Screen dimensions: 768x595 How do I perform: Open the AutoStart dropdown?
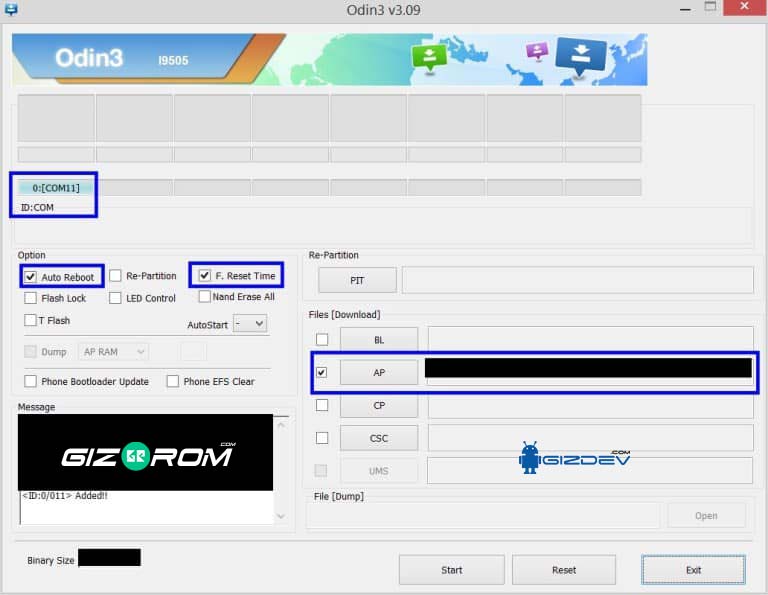coord(250,324)
